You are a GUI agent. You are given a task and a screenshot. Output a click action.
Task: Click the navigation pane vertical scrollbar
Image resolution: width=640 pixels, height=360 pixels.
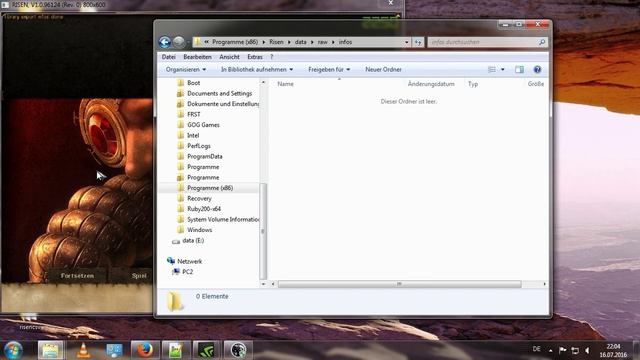pyautogui.click(x=263, y=231)
